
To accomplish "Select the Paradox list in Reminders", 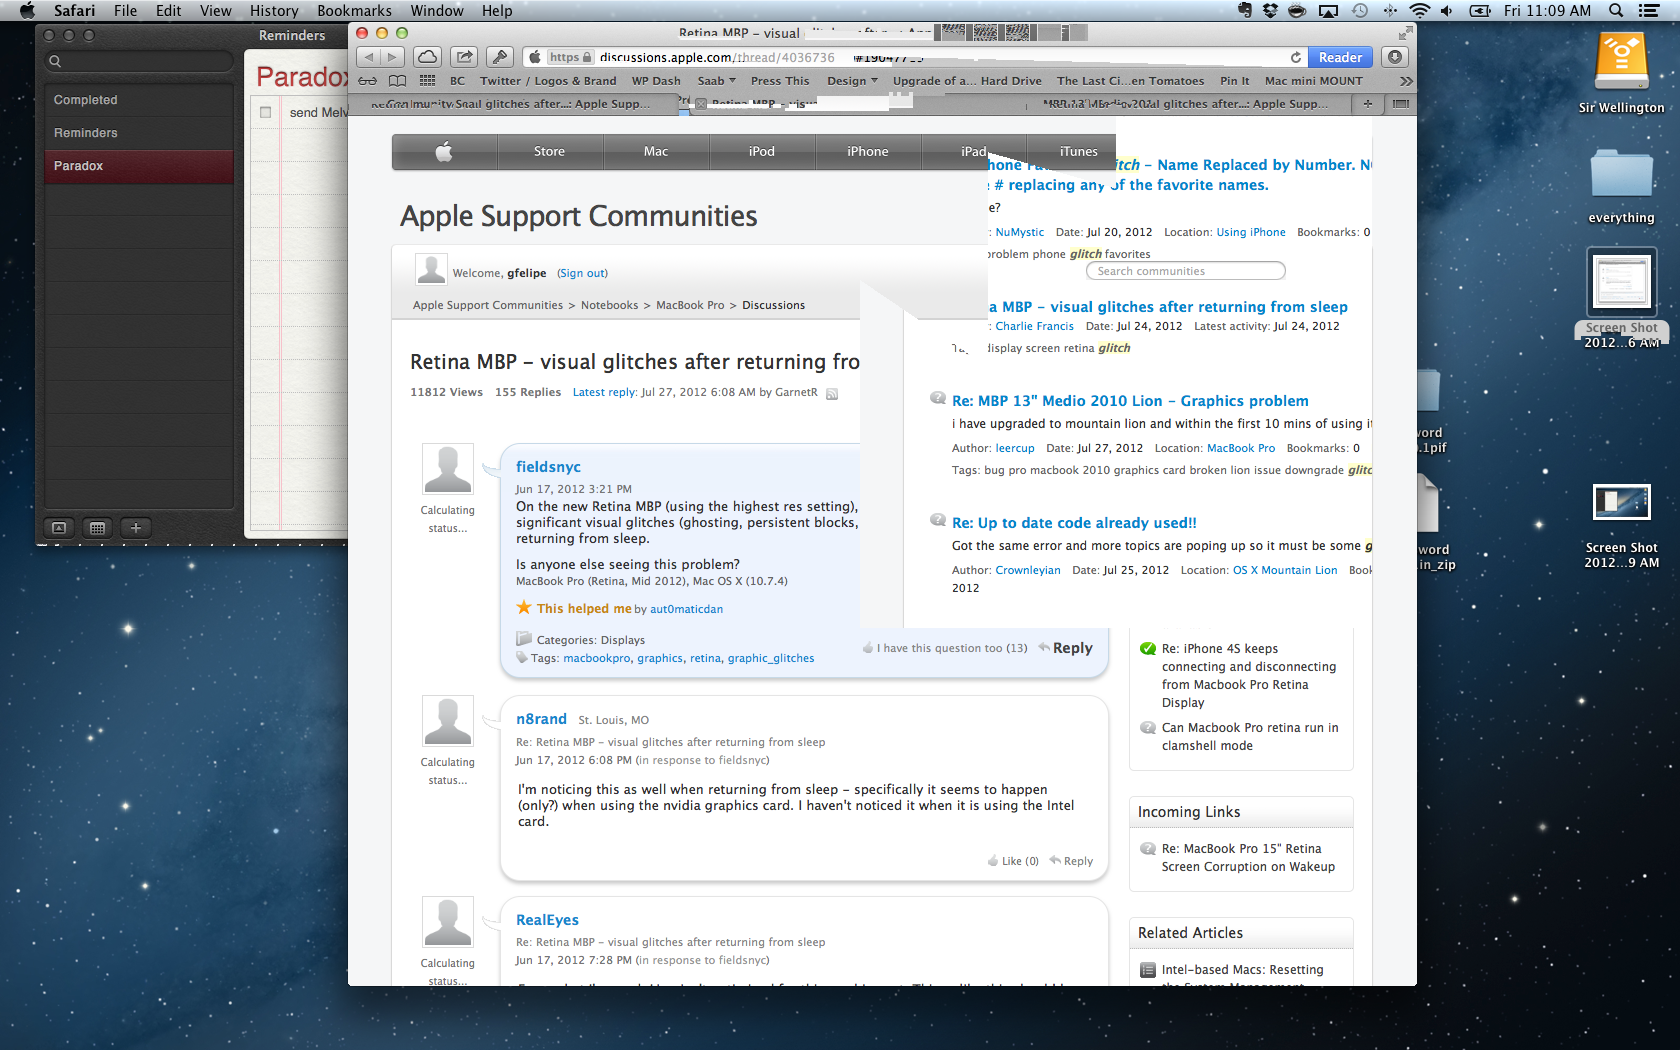I will pos(139,166).
